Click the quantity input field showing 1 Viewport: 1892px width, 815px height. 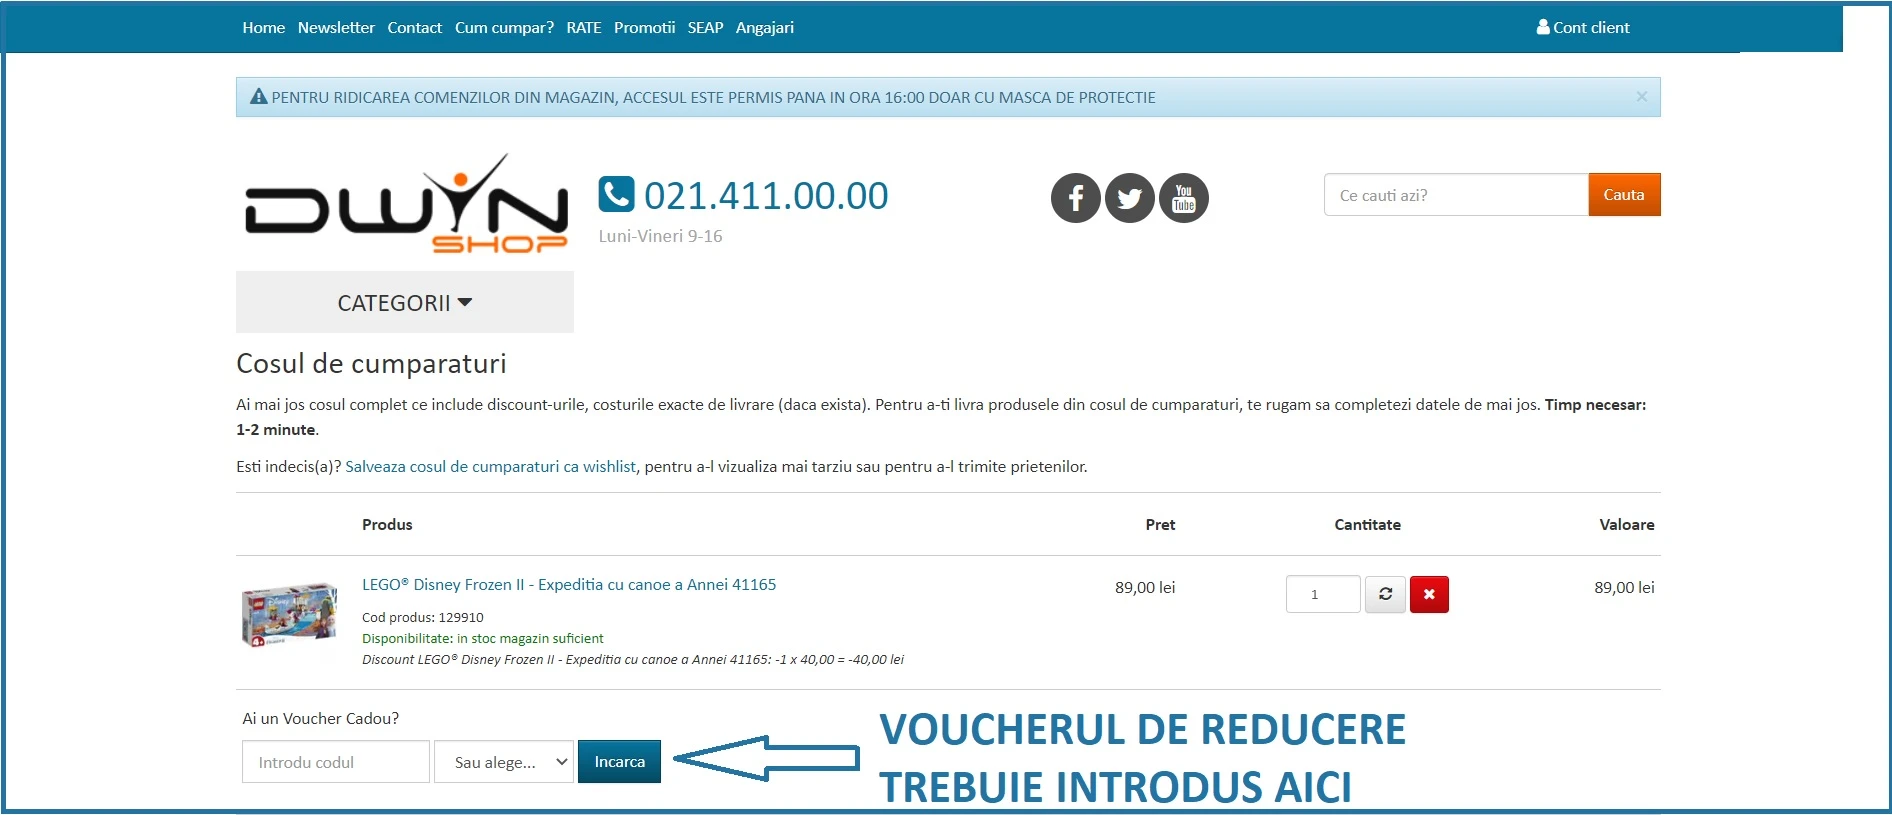point(1323,594)
